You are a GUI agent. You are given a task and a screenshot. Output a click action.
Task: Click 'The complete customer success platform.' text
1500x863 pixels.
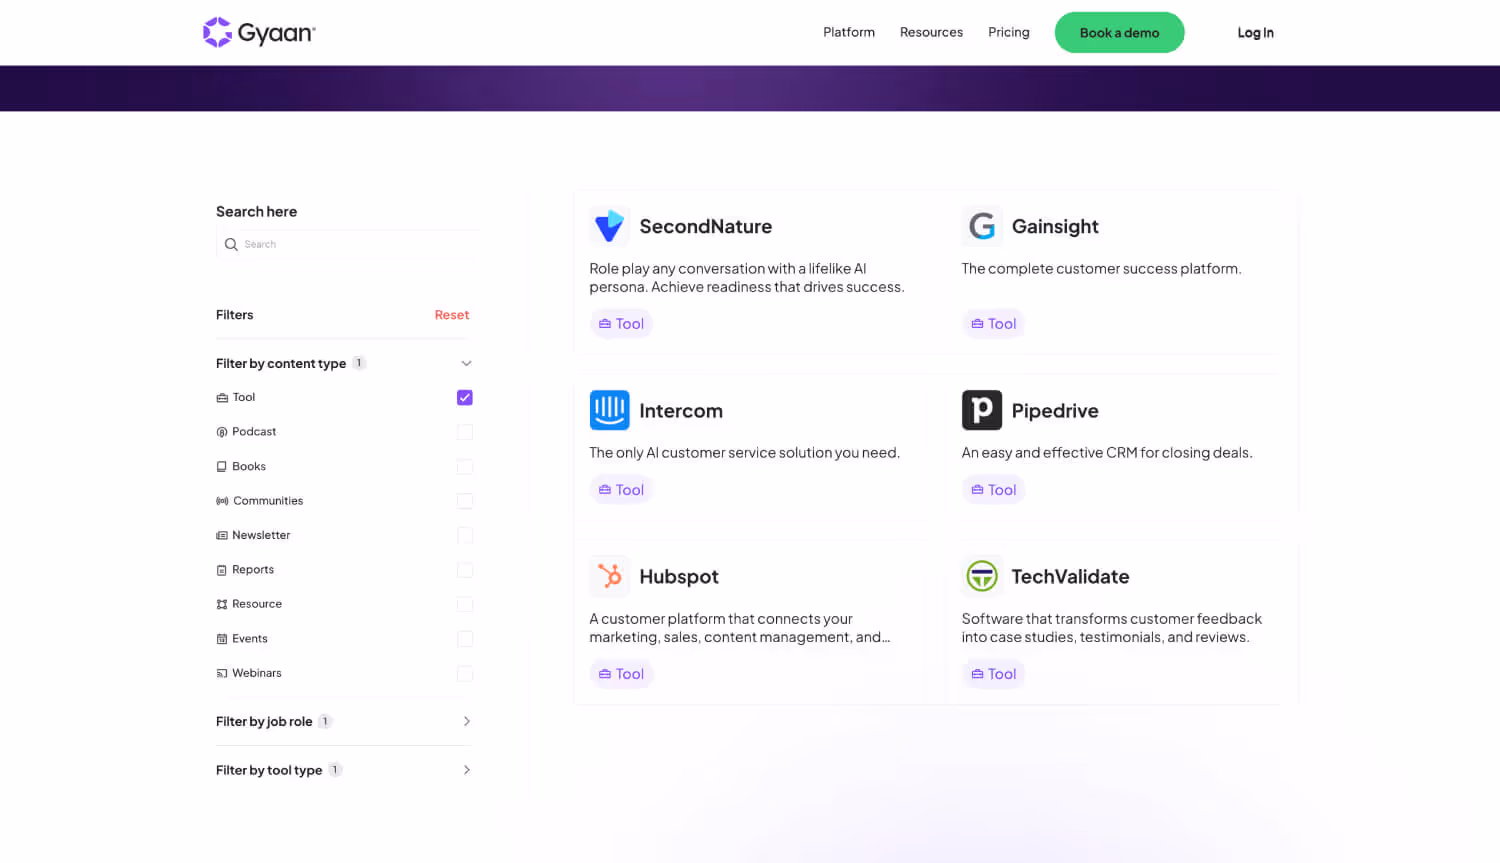[x=1101, y=268]
